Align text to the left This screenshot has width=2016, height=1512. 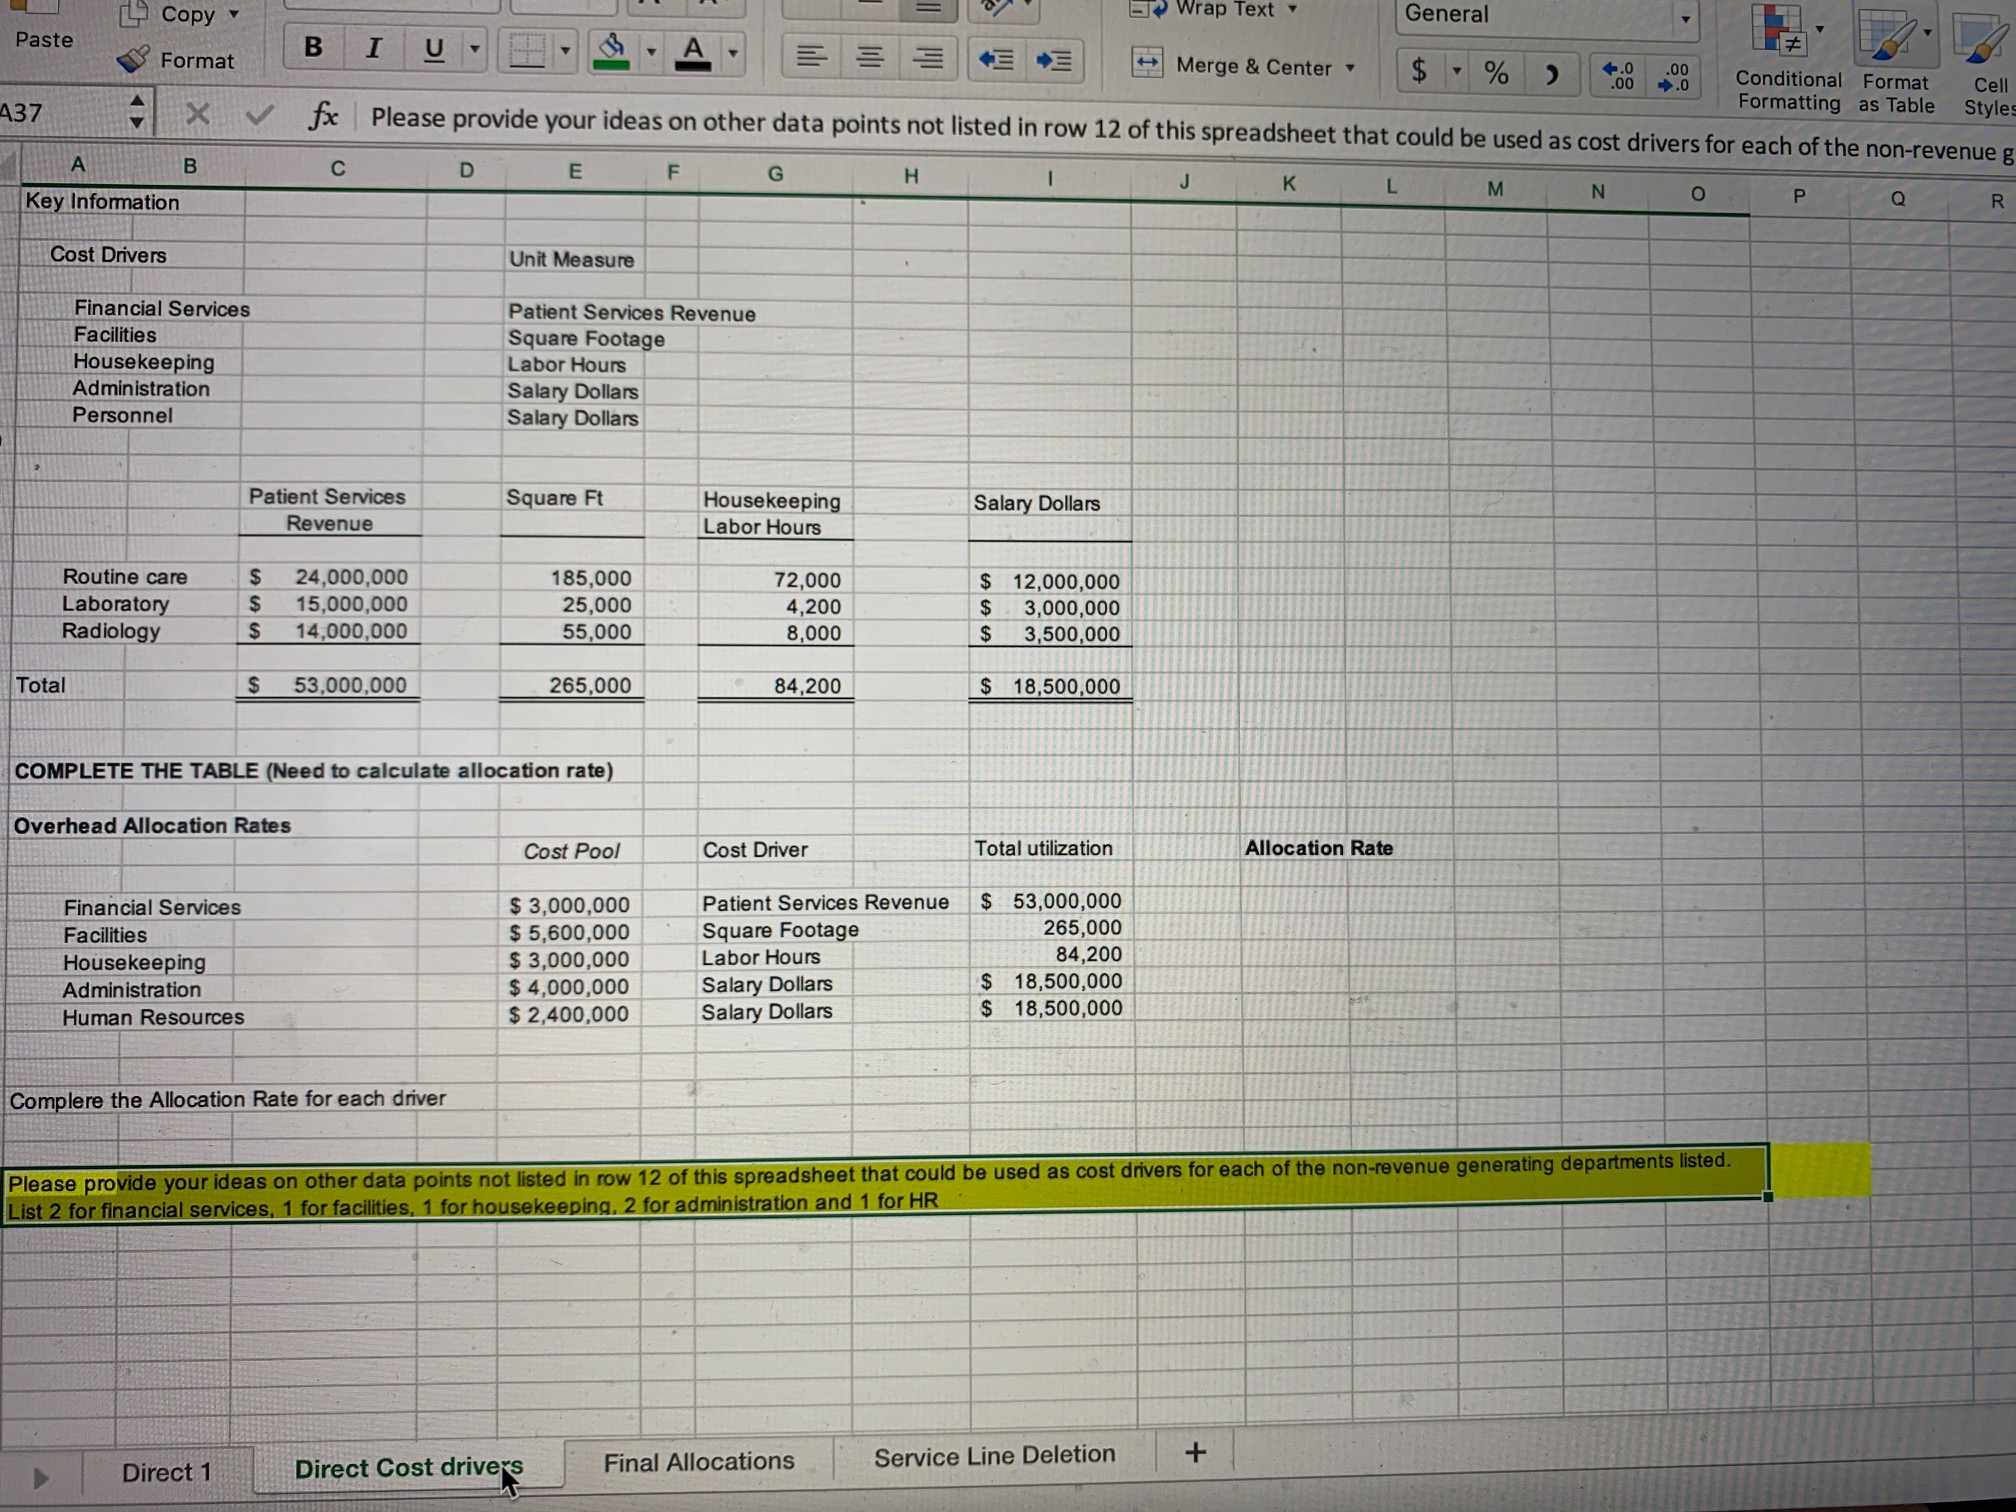click(x=811, y=57)
